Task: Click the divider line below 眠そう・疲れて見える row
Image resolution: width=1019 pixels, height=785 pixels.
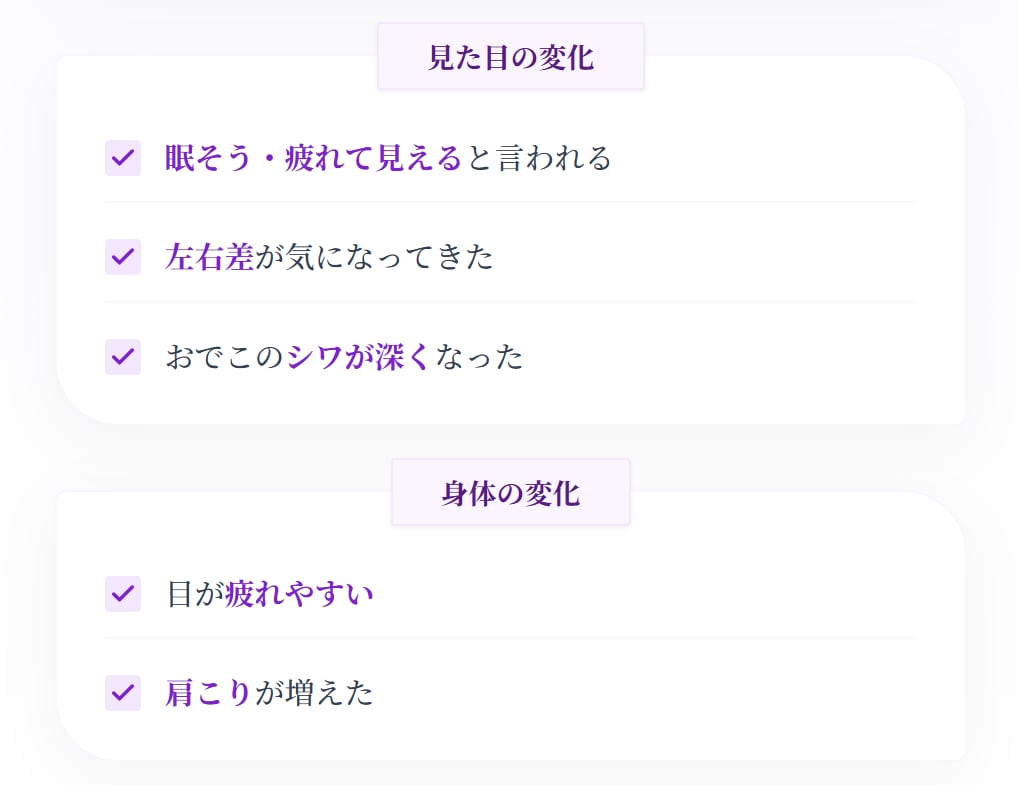Action: click(510, 202)
